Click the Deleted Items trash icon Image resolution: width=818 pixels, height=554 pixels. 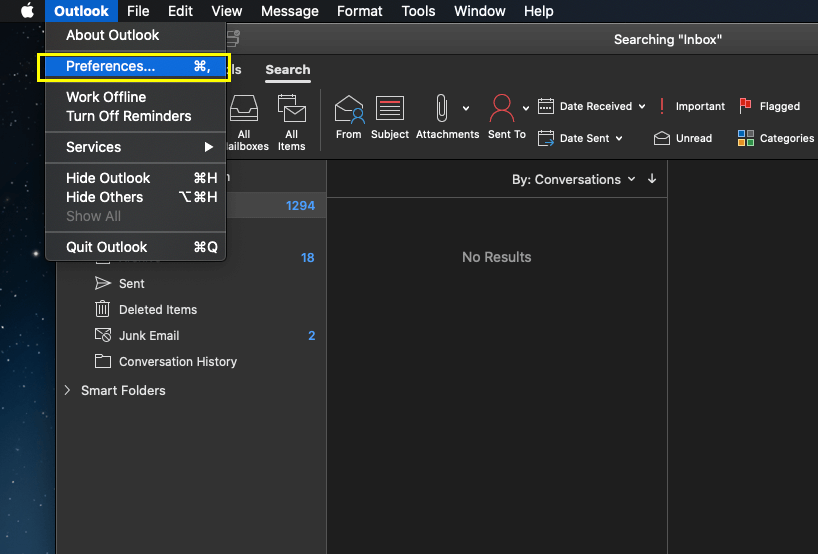tap(102, 309)
